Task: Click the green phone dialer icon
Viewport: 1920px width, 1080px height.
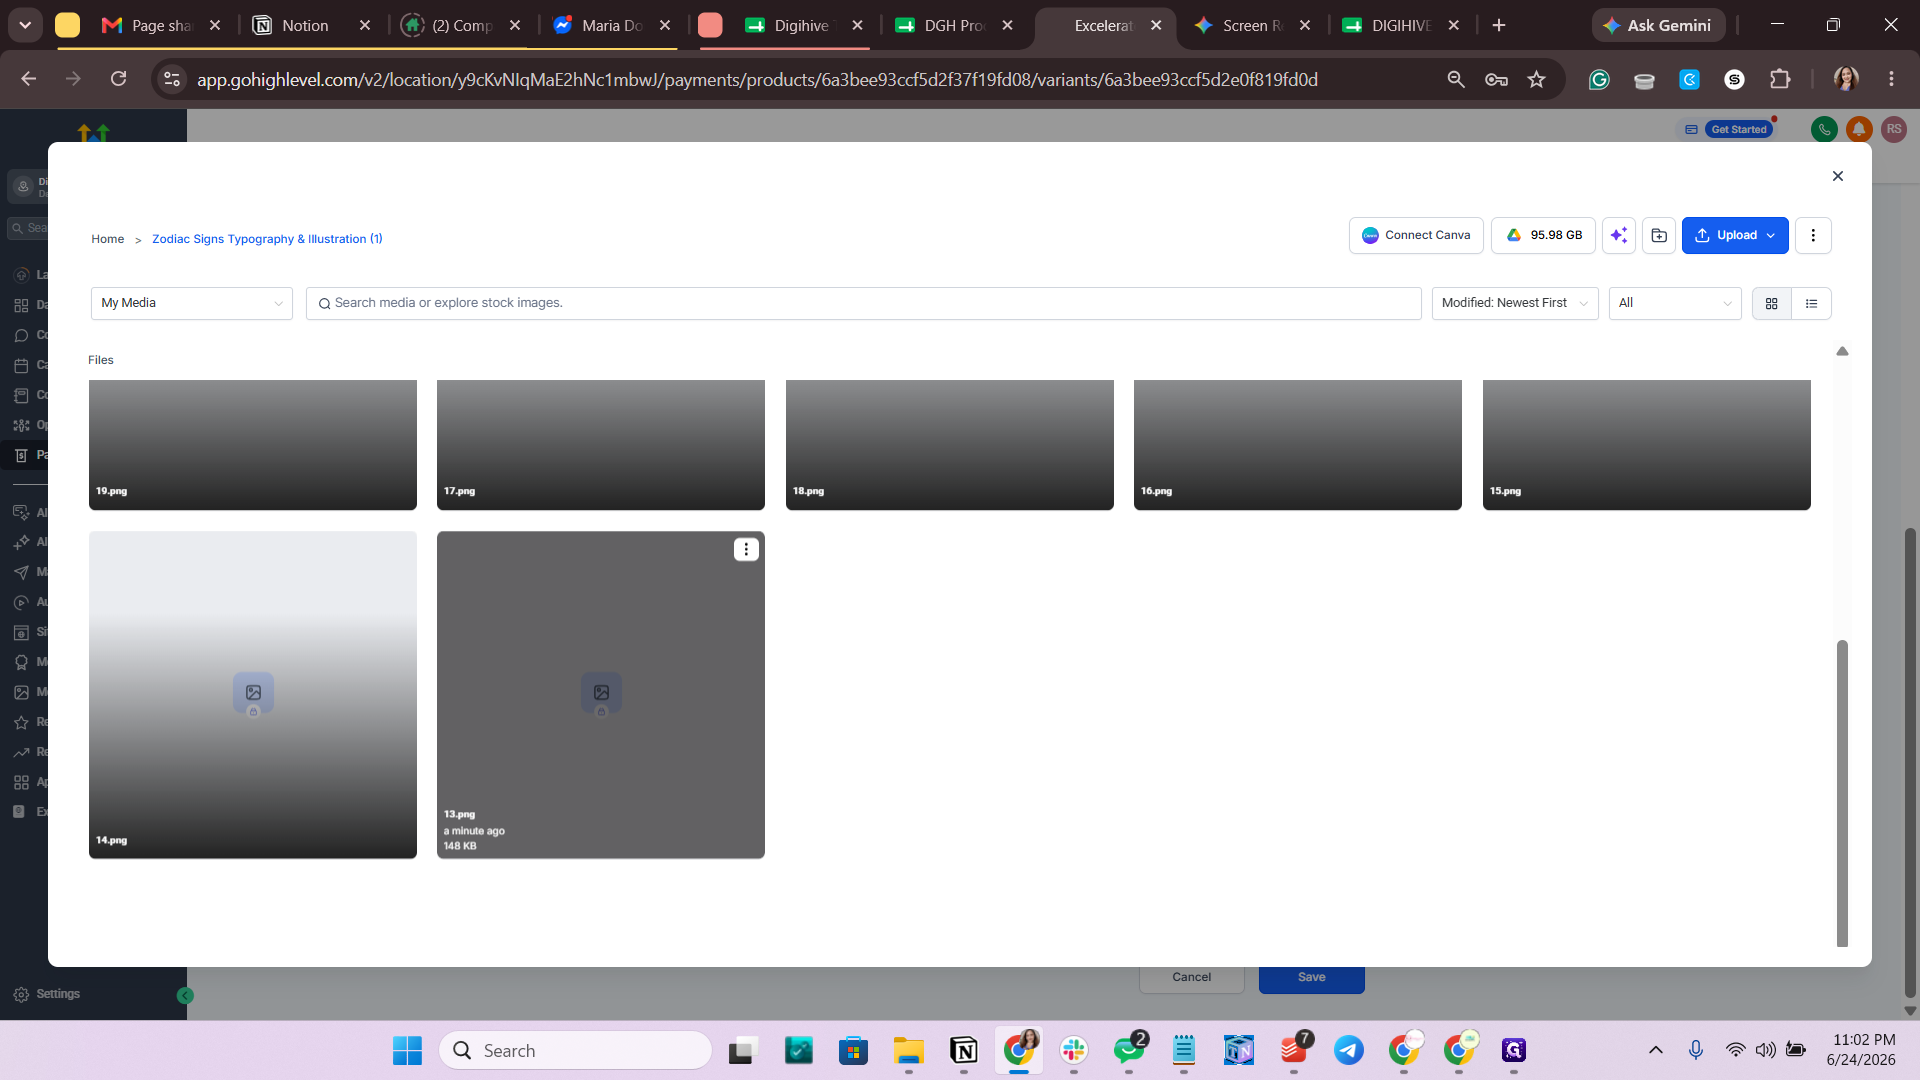Action: tap(1824, 129)
